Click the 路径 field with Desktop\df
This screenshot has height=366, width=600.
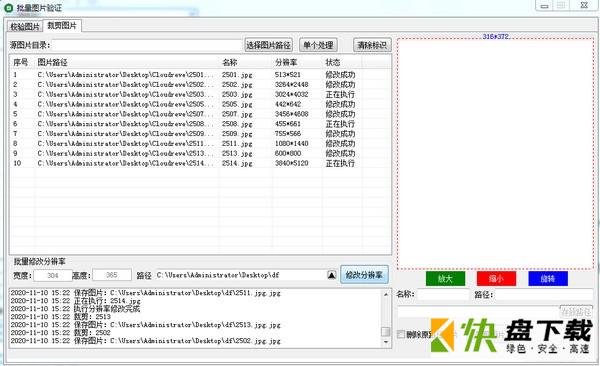pos(240,275)
